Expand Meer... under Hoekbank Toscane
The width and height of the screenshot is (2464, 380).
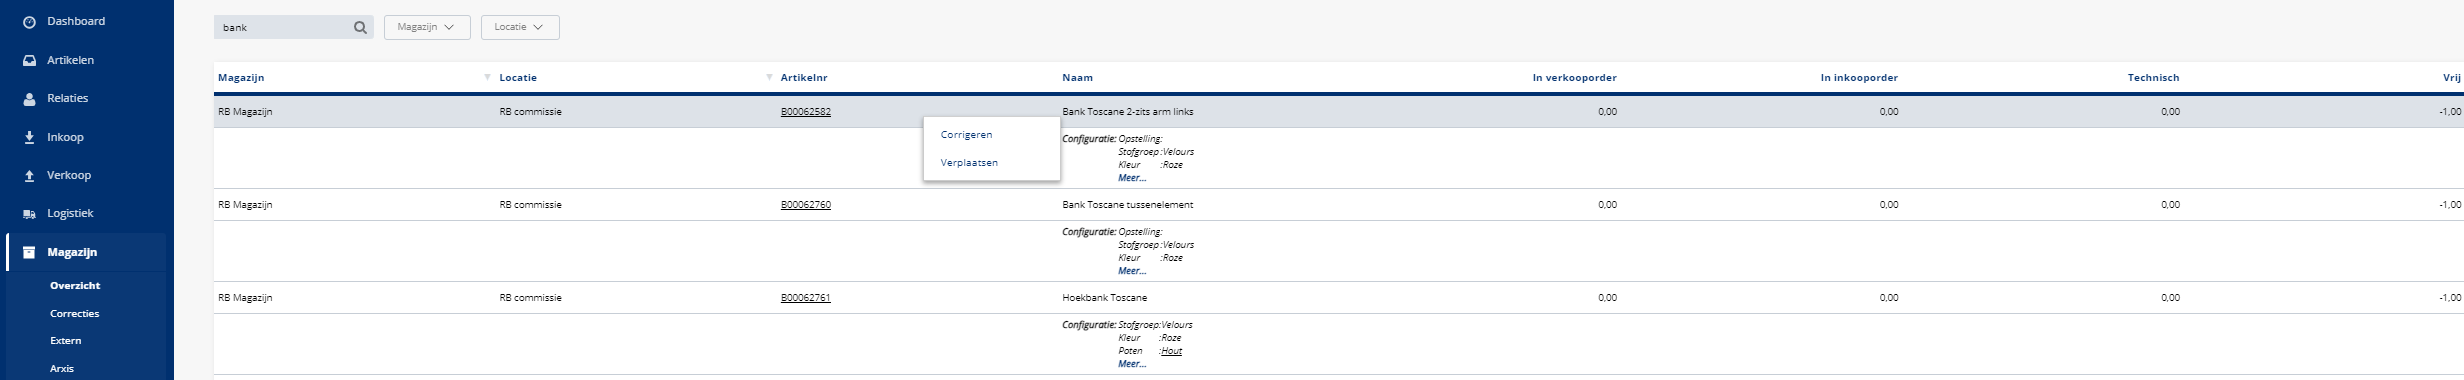pos(1132,364)
